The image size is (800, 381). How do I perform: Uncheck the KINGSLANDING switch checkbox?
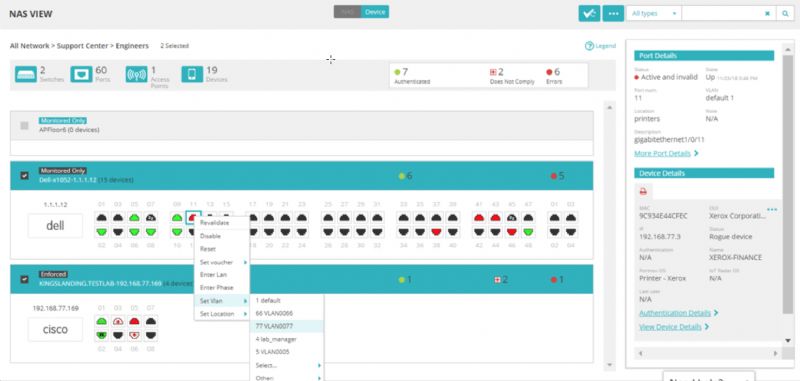click(x=24, y=279)
